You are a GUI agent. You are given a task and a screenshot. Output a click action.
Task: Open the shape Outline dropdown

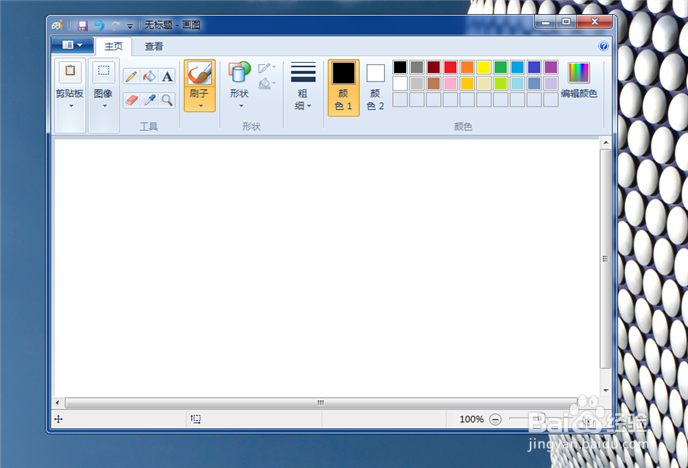point(267,68)
